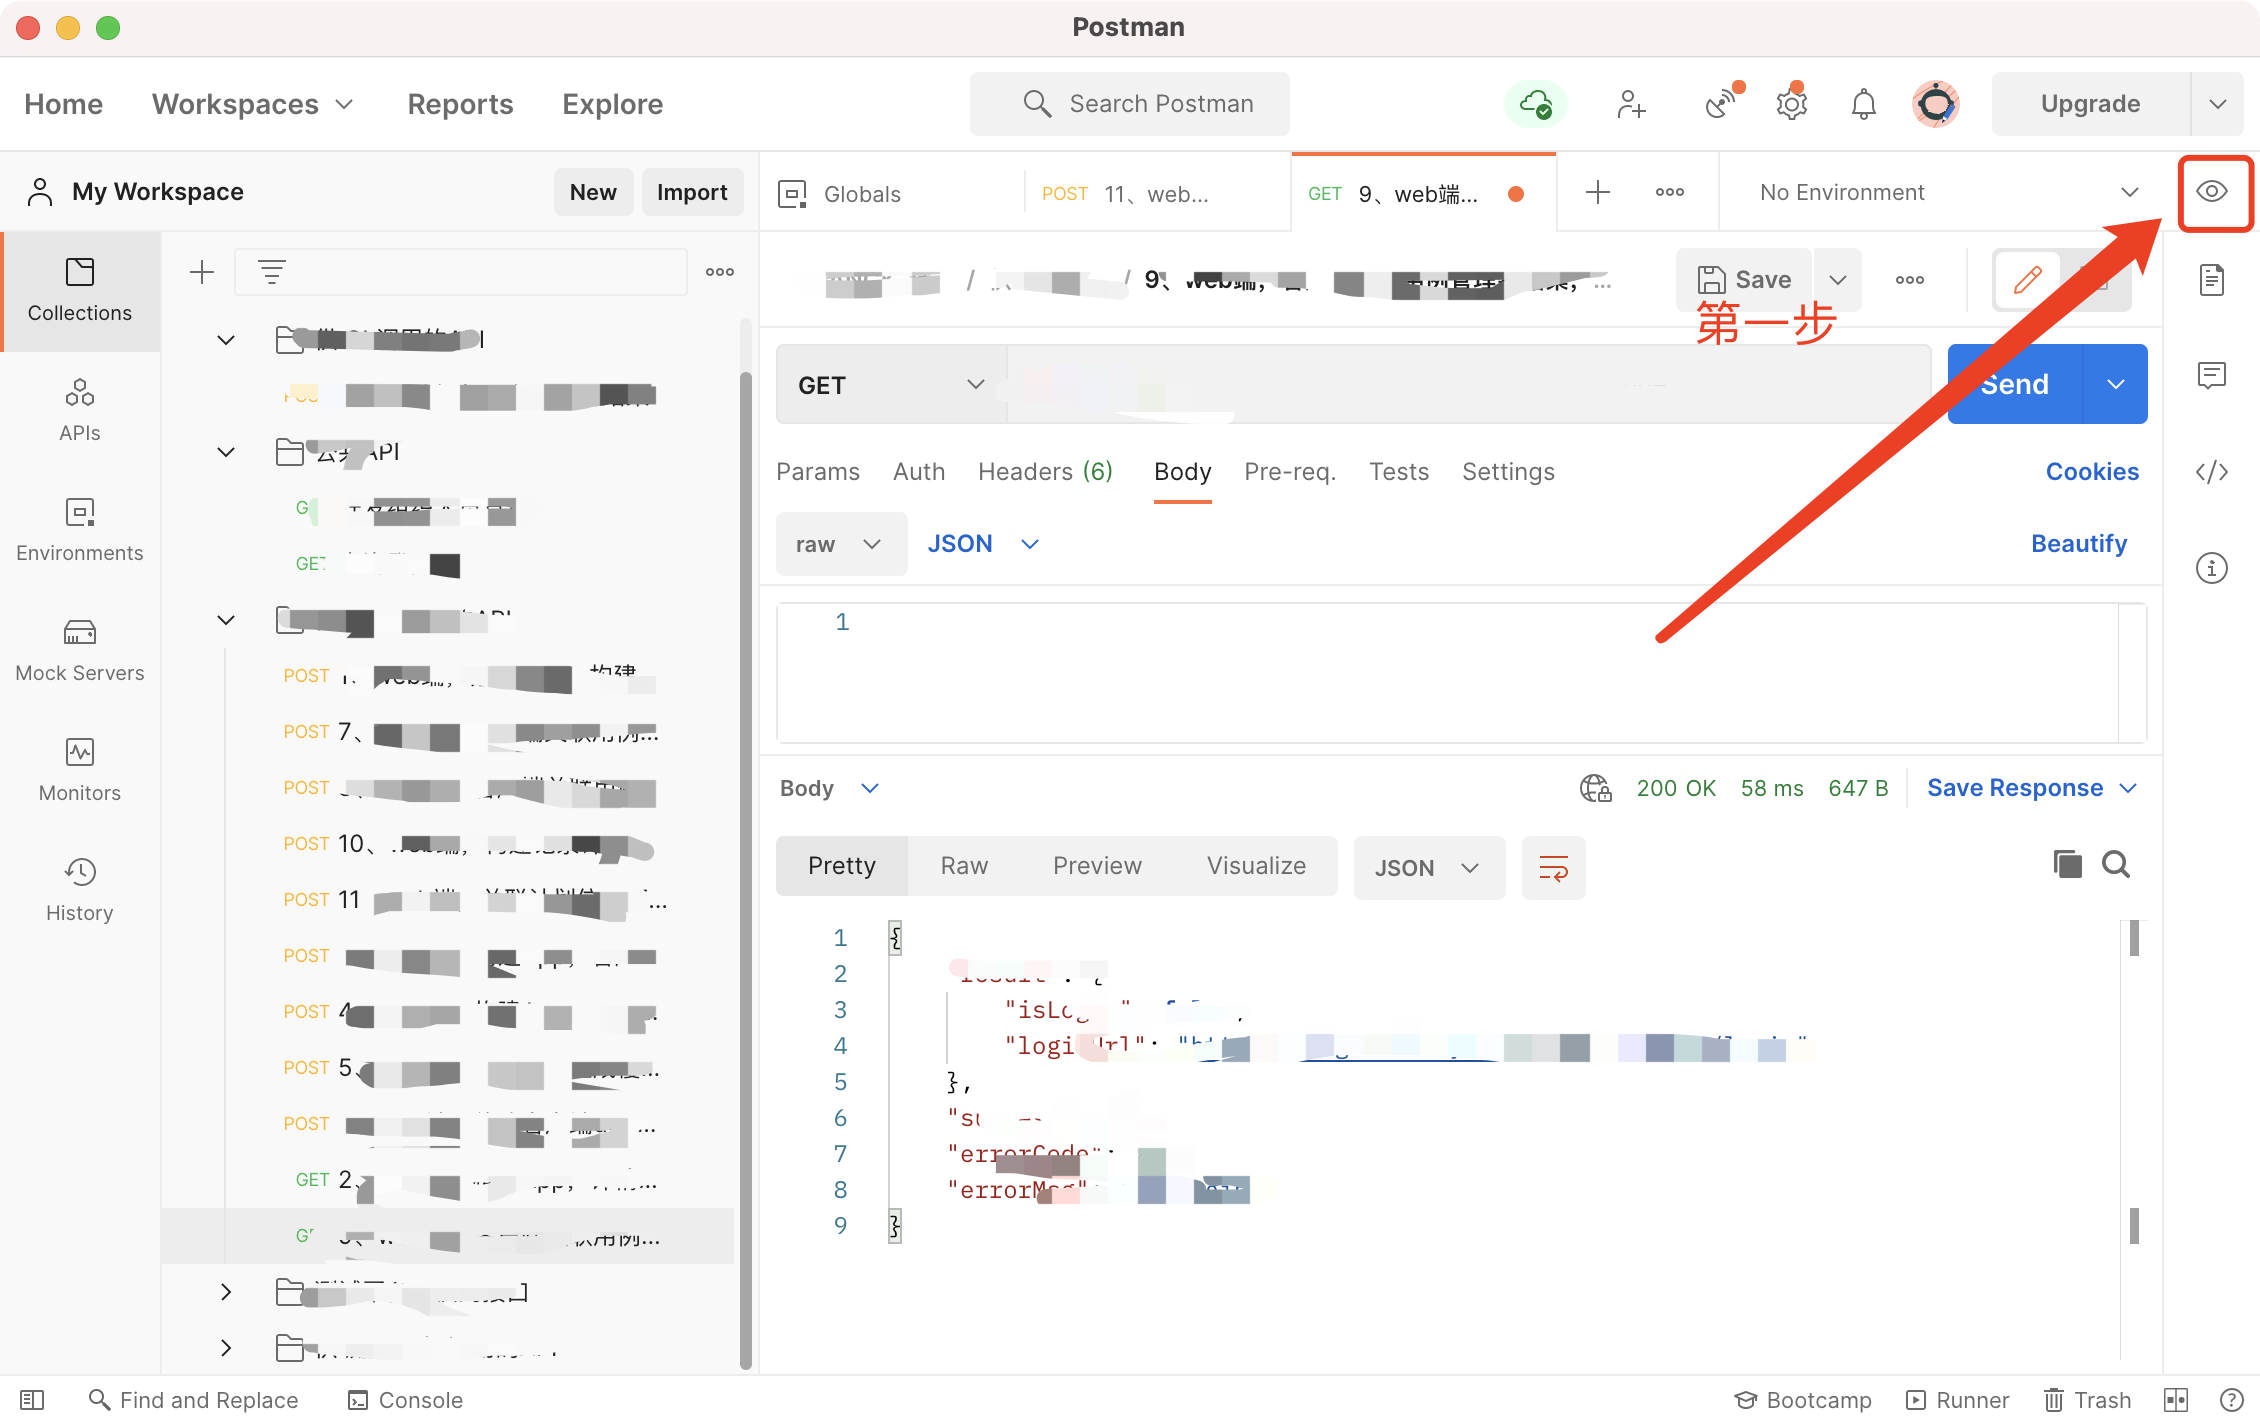Open the request History panel
Image resolution: width=2260 pixels, height=1424 pixels.
(79, 888)
